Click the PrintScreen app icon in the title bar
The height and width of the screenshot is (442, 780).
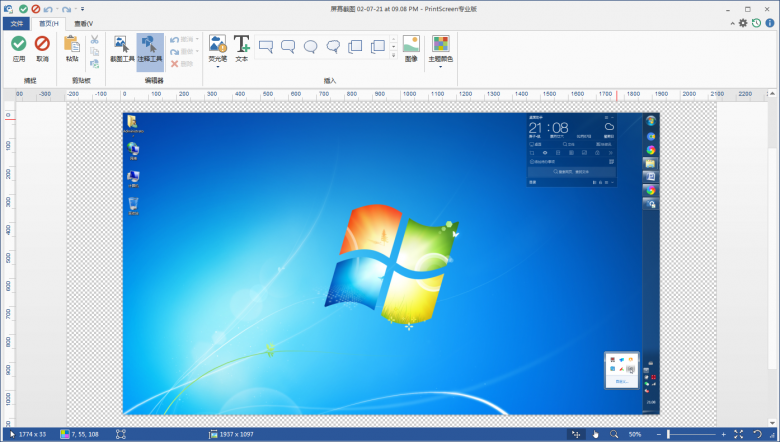(8, 9)
